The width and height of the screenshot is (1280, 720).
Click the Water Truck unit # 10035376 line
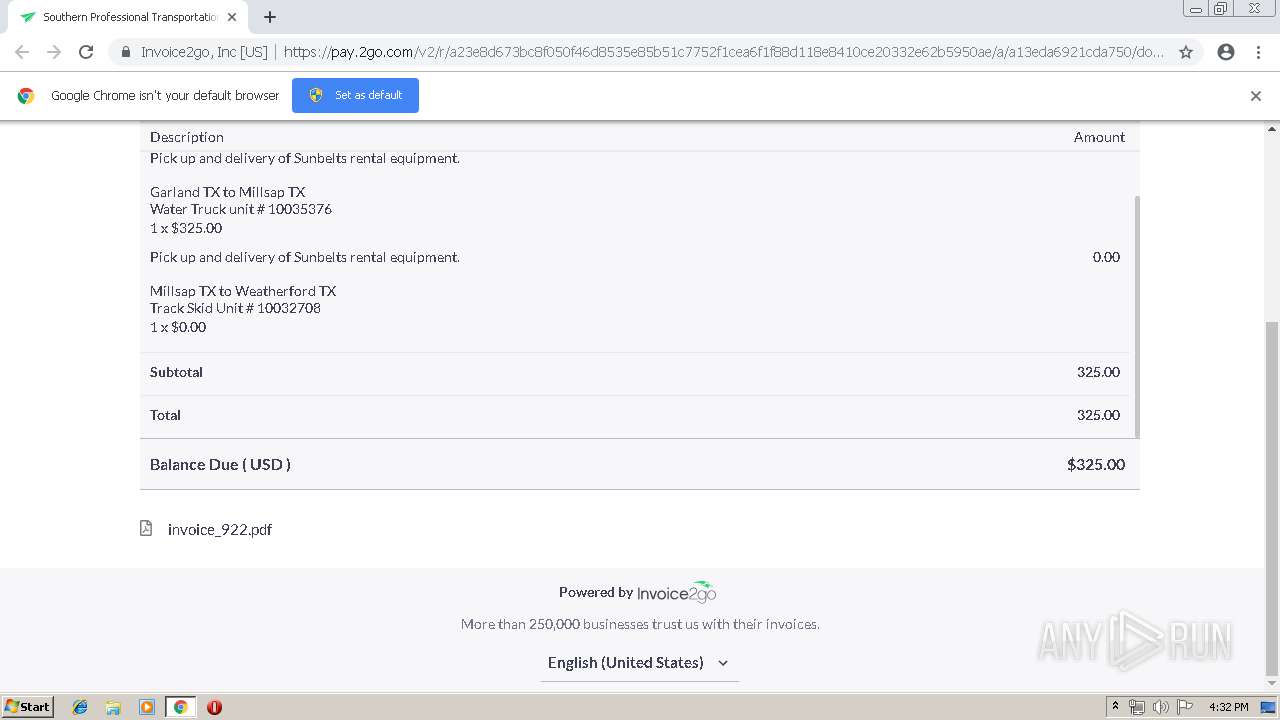point(241,209)
